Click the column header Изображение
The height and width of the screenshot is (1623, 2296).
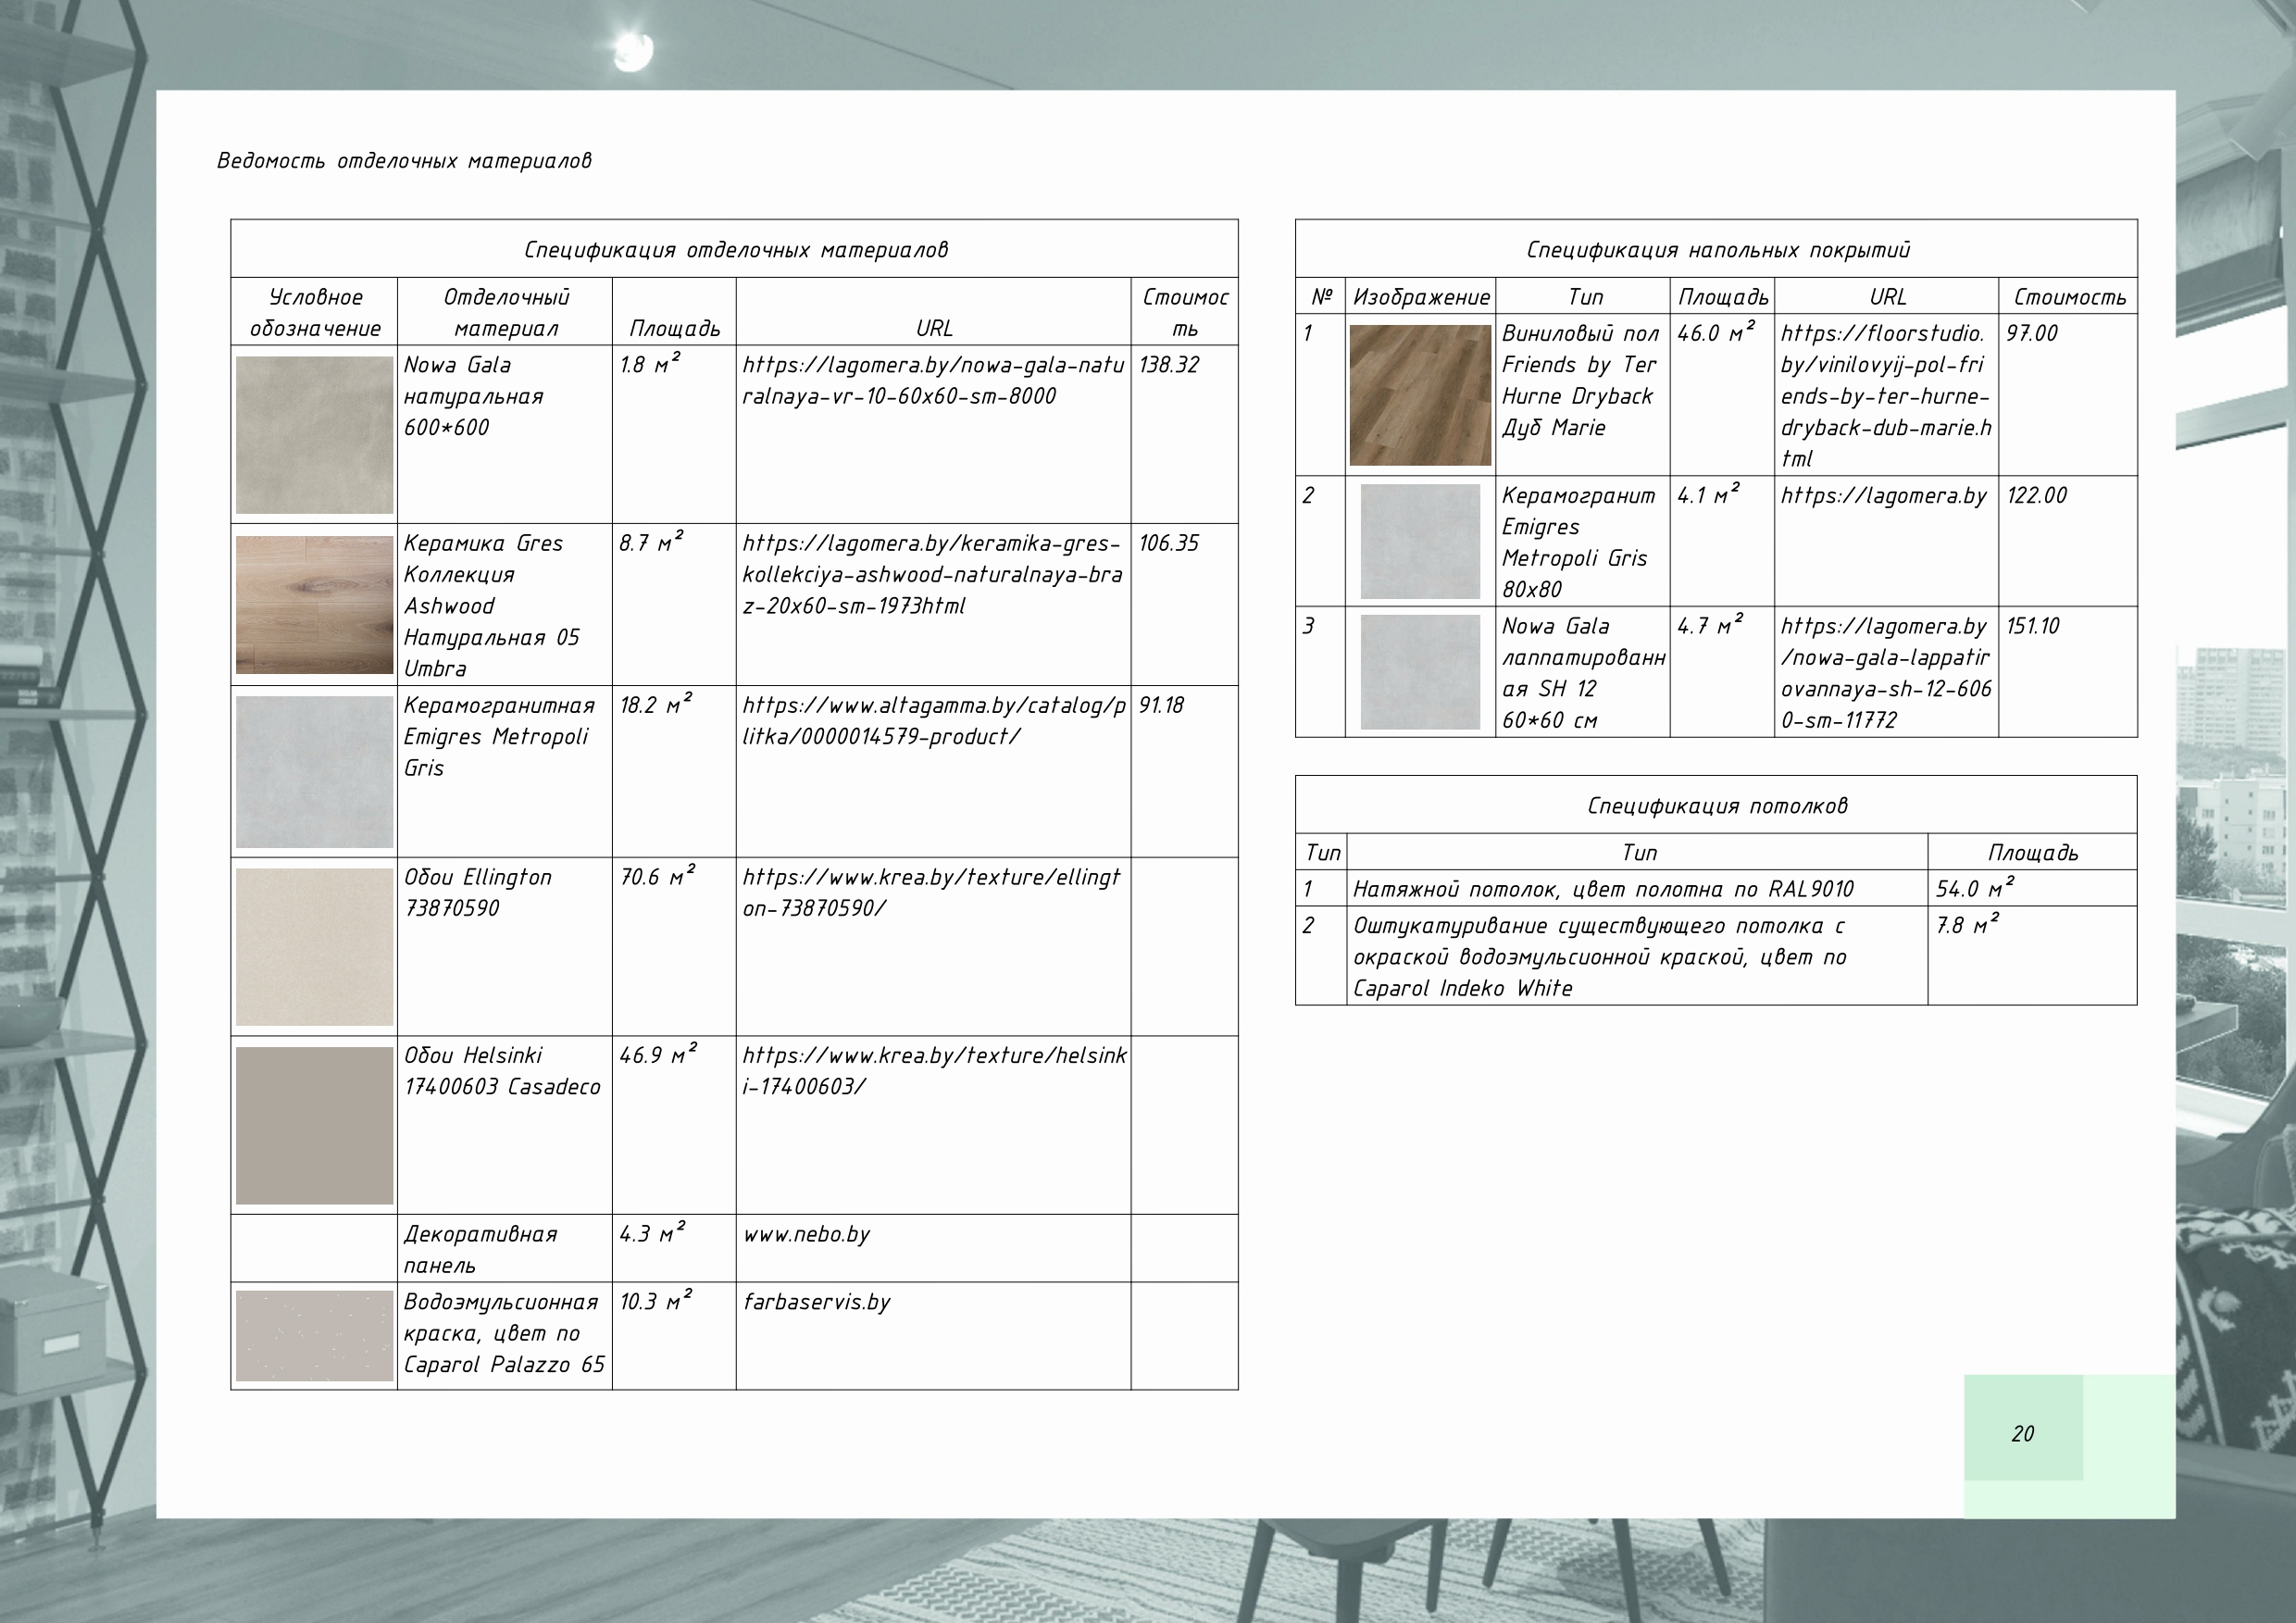coord(1421,297)
